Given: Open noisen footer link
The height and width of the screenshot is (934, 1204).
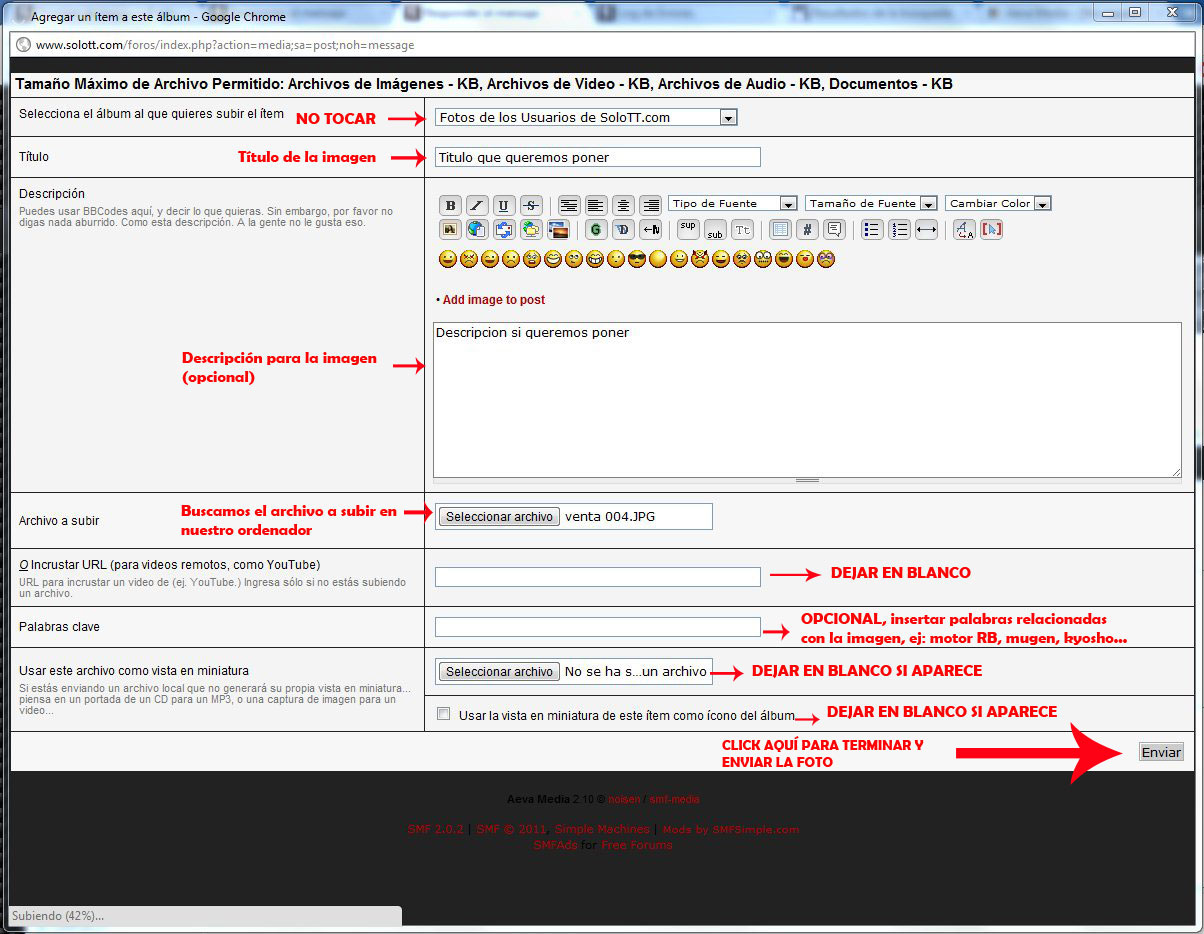Looking at the screenshot, I should [625, 799].
